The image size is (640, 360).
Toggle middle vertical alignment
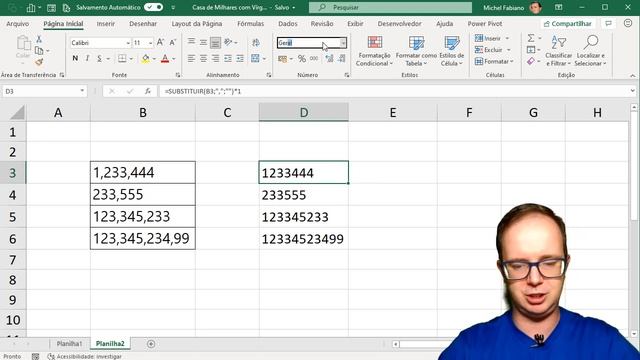click(203, 42)
